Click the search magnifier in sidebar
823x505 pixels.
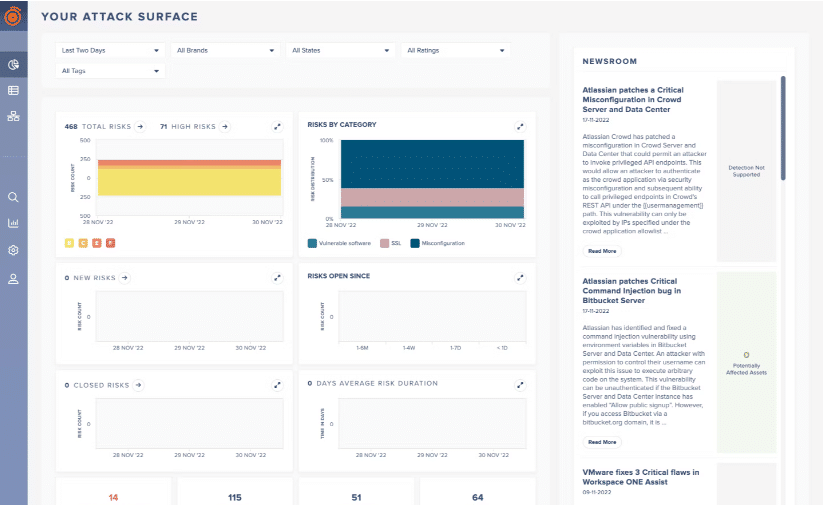14,197
